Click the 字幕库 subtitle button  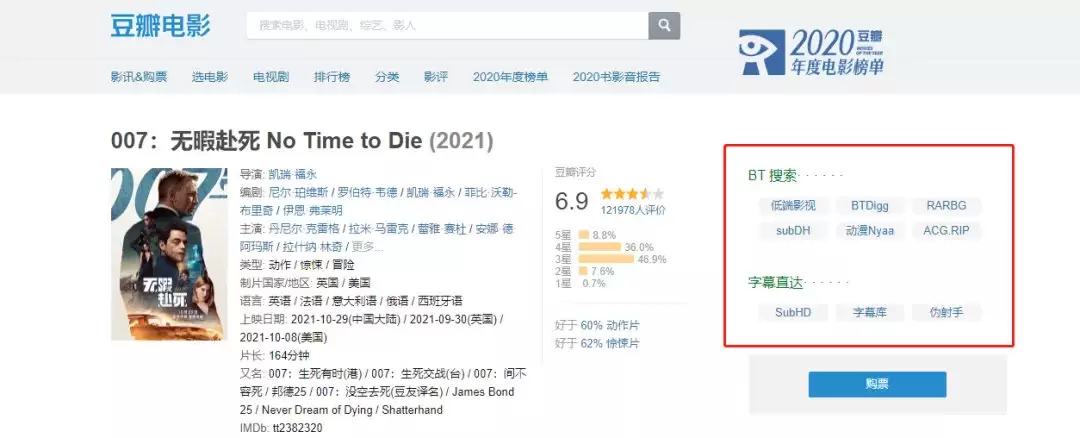870,312
